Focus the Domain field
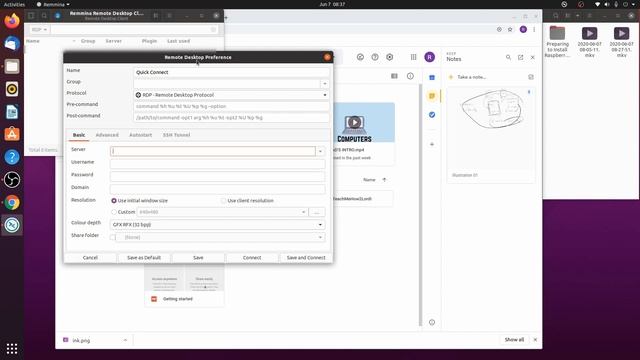The image size is (640, 360). (218, 189)
